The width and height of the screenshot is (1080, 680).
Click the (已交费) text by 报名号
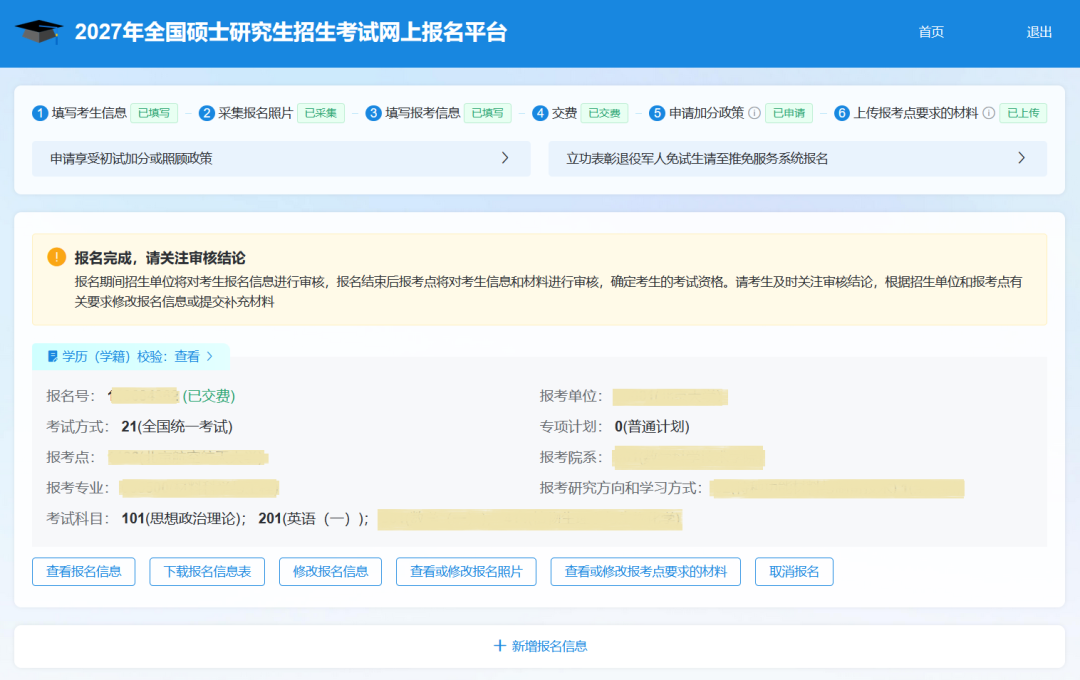click(x=209, y=396)
